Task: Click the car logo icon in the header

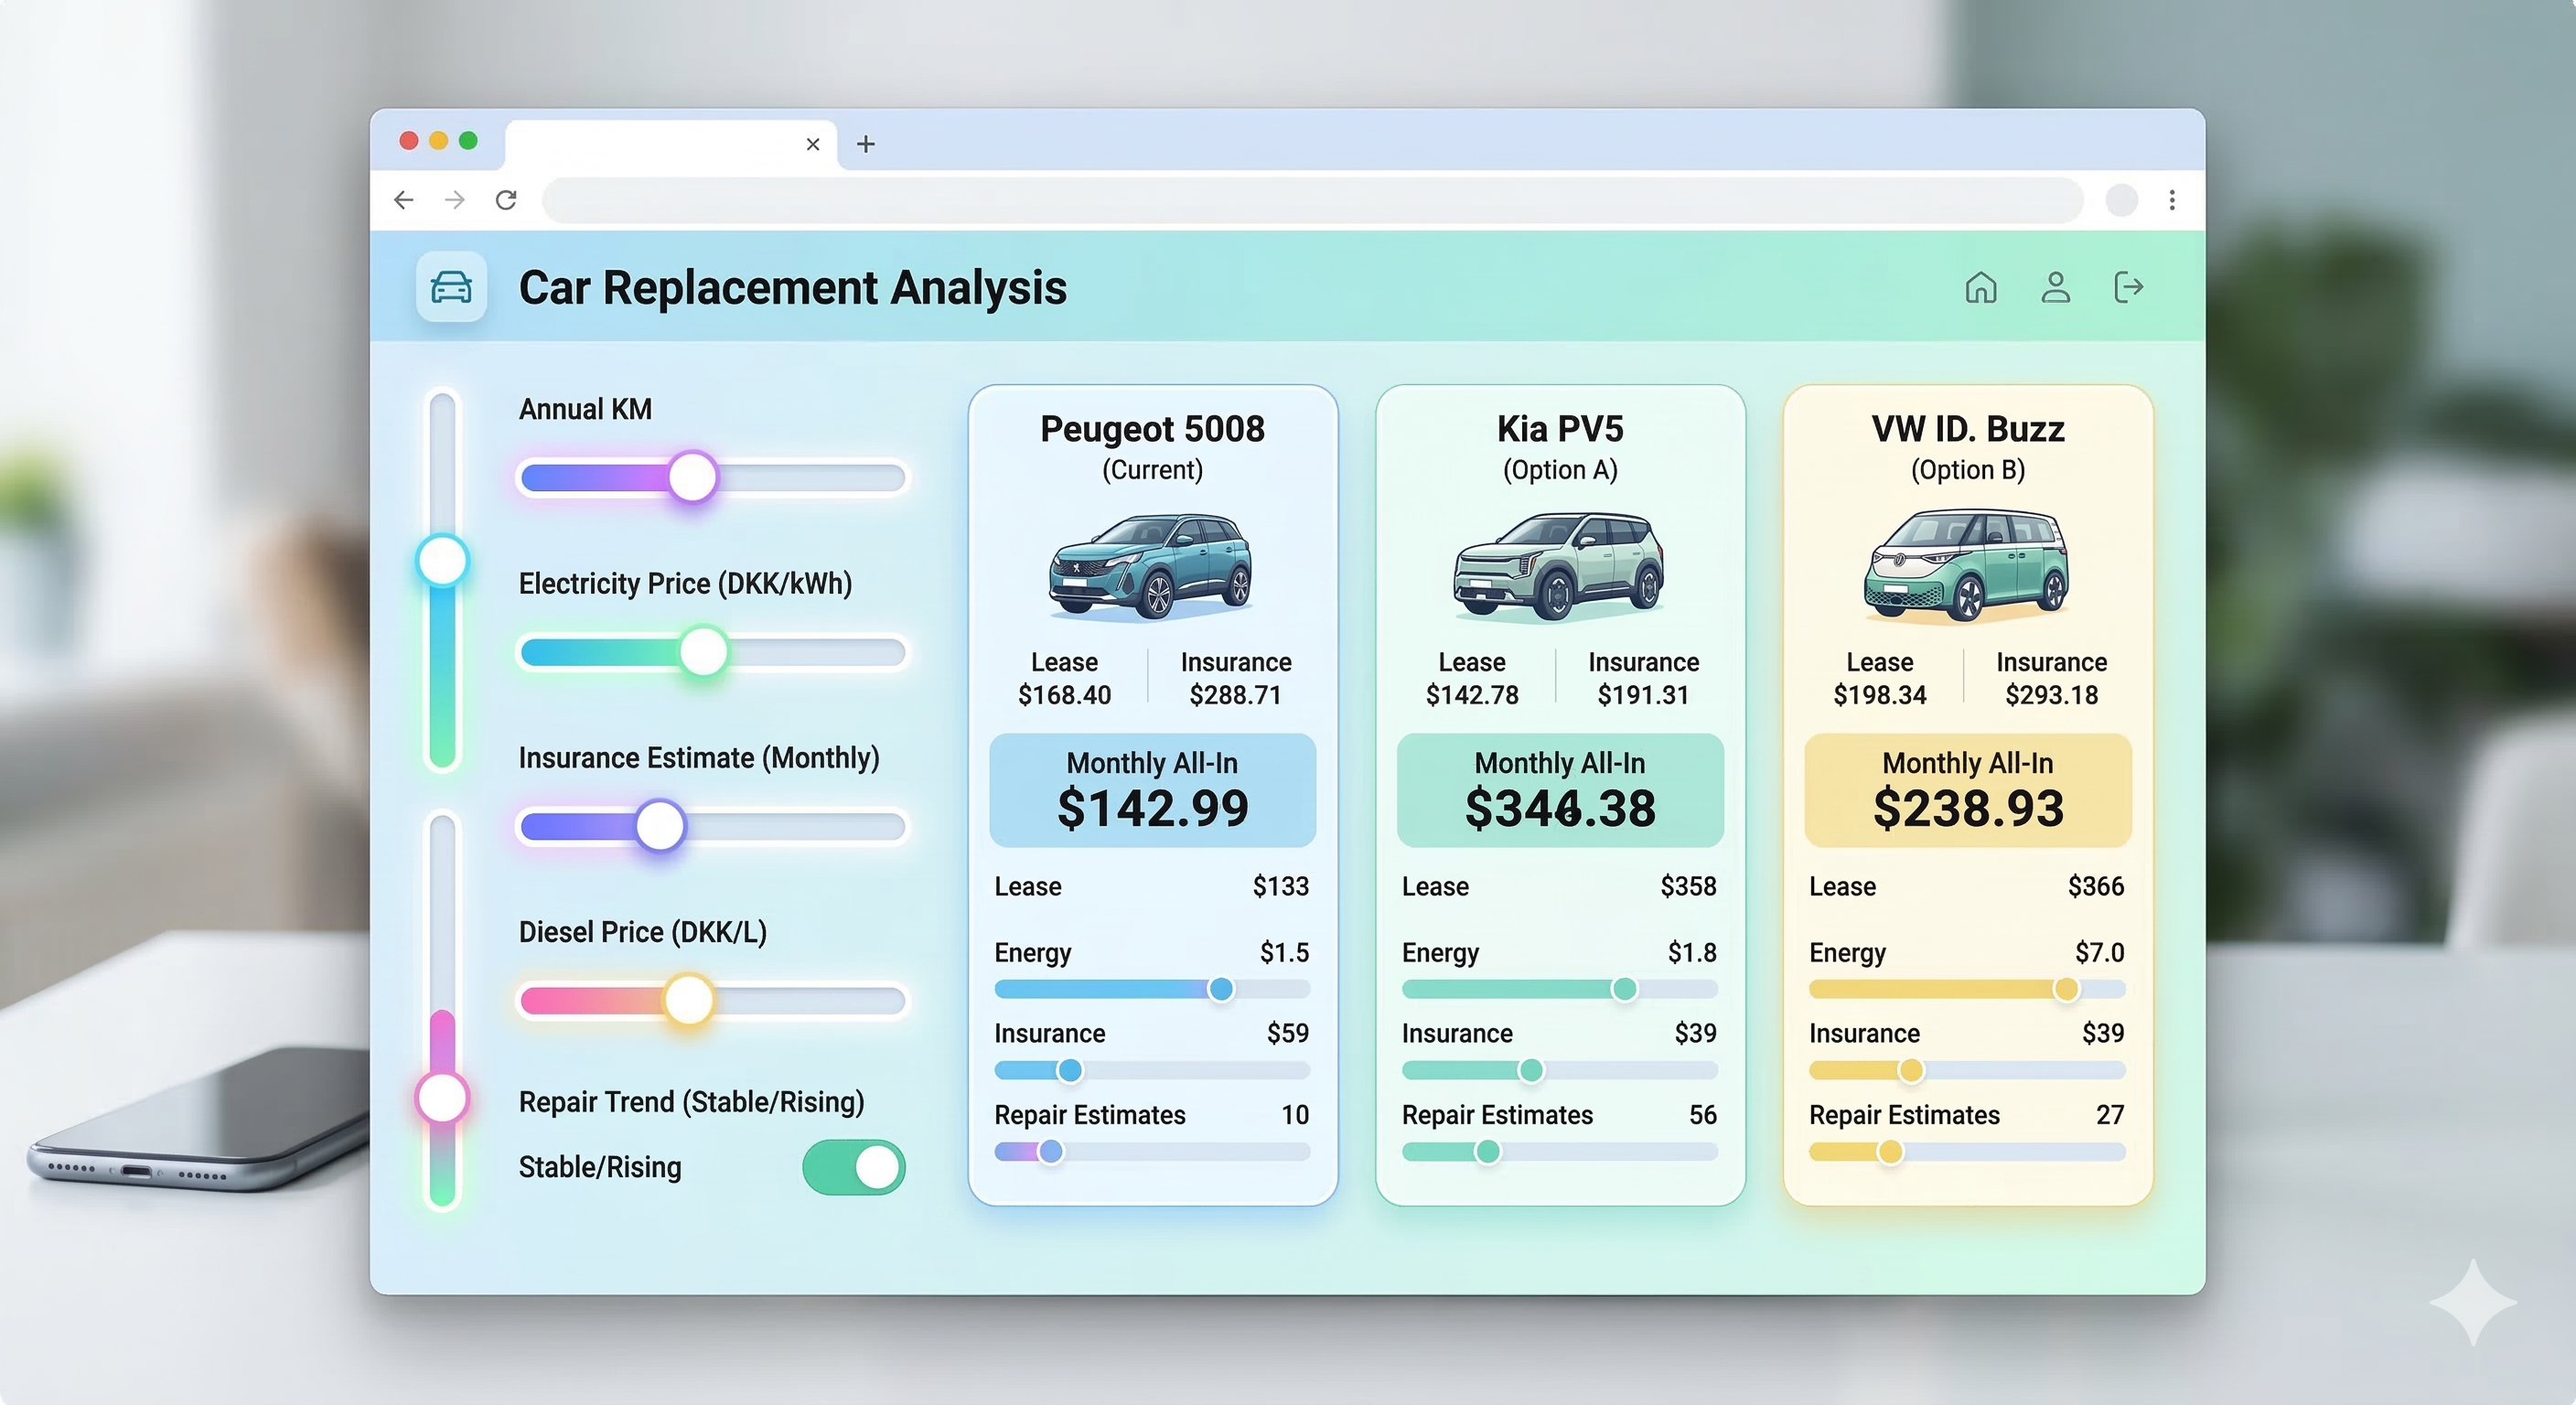Action: pyautogui.click(x=451, y=288)
